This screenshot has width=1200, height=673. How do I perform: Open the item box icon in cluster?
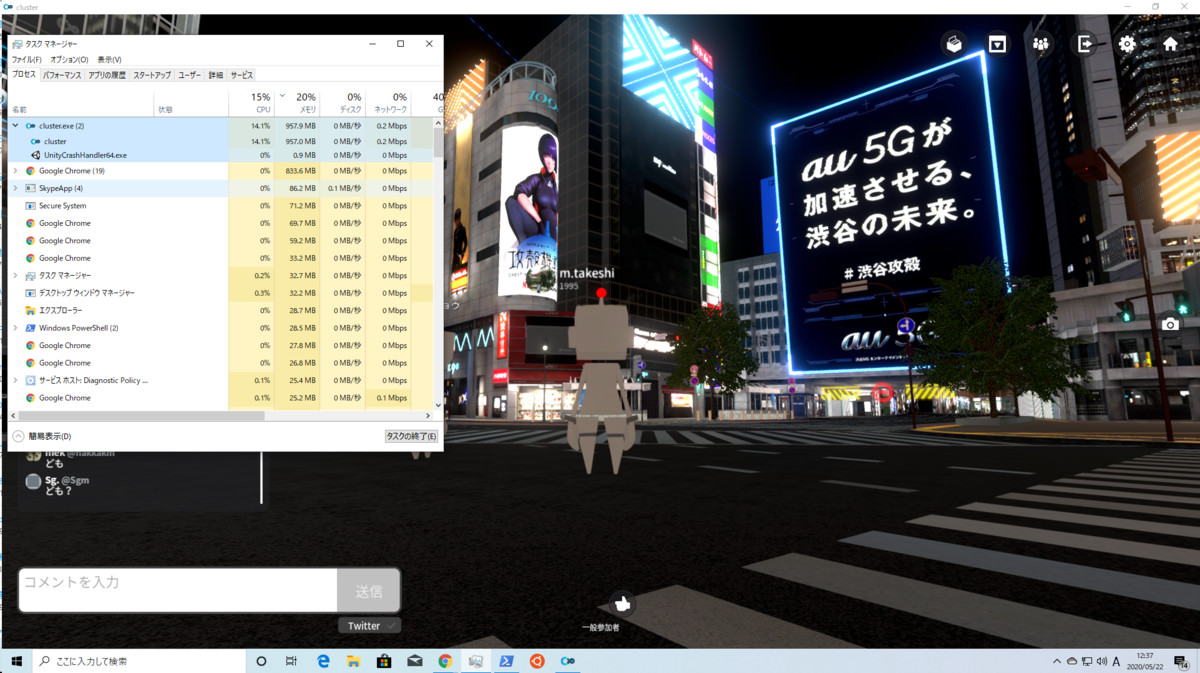(954, 43)
